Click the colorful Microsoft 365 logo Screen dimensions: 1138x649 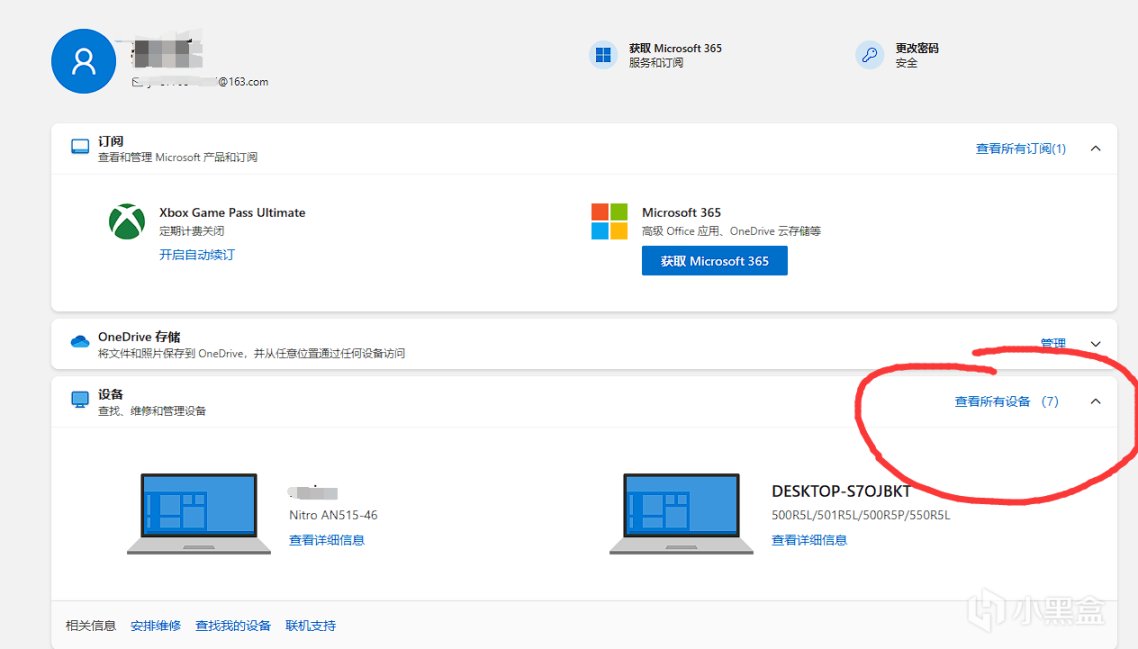pyautogui.click(x=609, y=222)
